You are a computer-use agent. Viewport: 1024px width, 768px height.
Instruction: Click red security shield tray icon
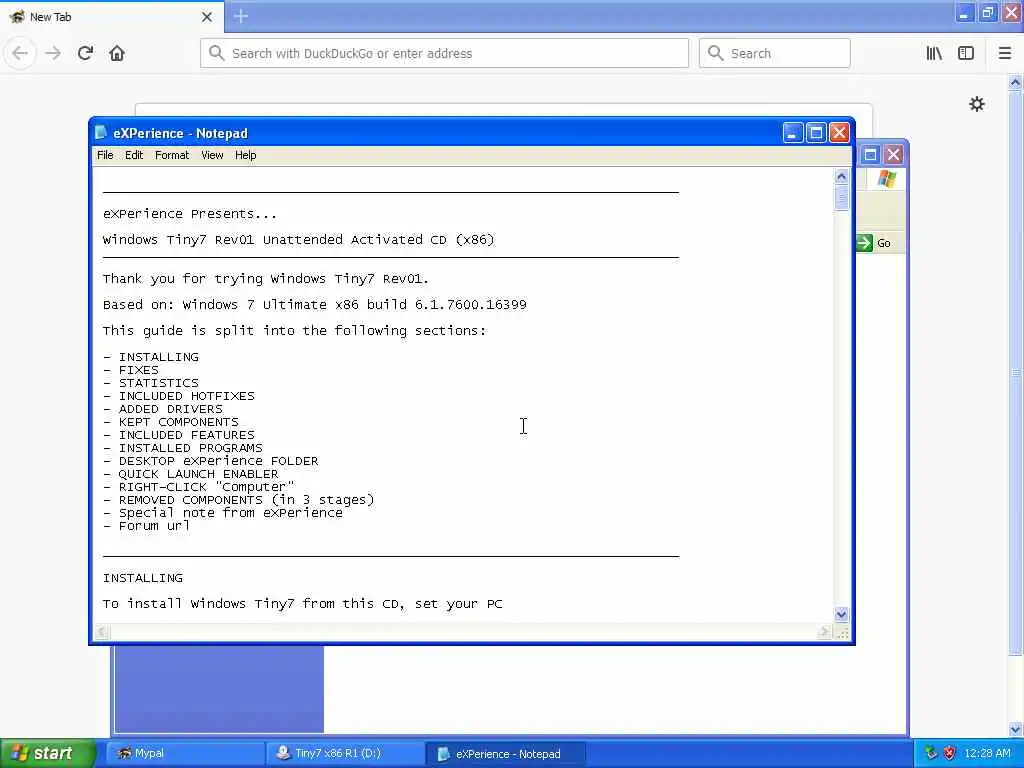[x=950, y=753]
